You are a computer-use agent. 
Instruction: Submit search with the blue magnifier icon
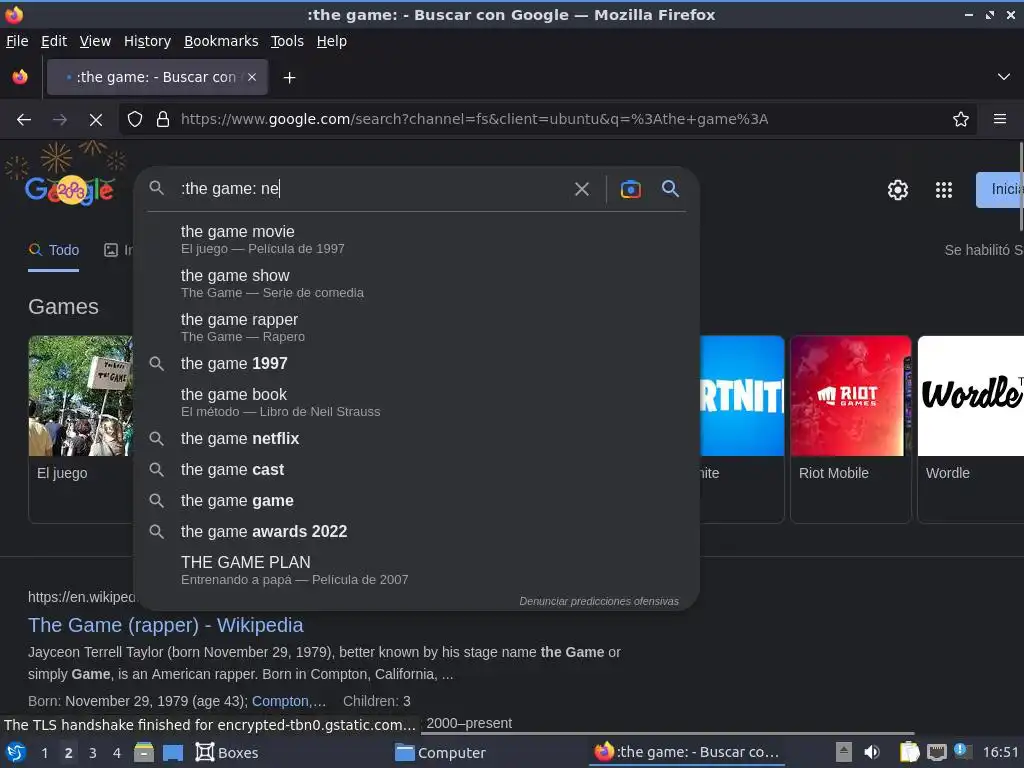[670, 189]
